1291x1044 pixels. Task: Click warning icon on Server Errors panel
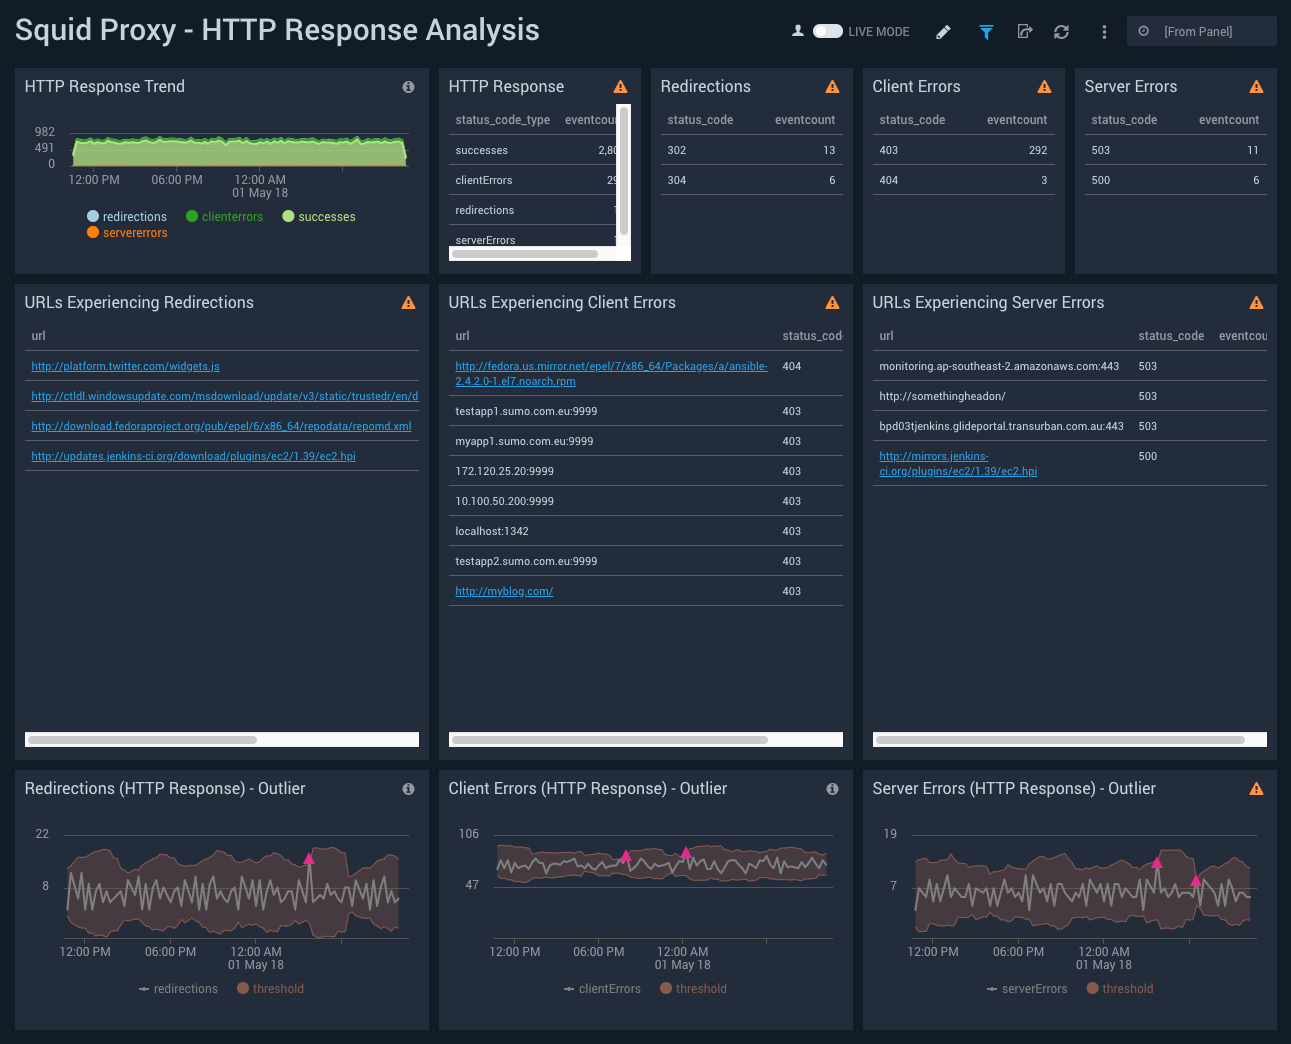1256,87
